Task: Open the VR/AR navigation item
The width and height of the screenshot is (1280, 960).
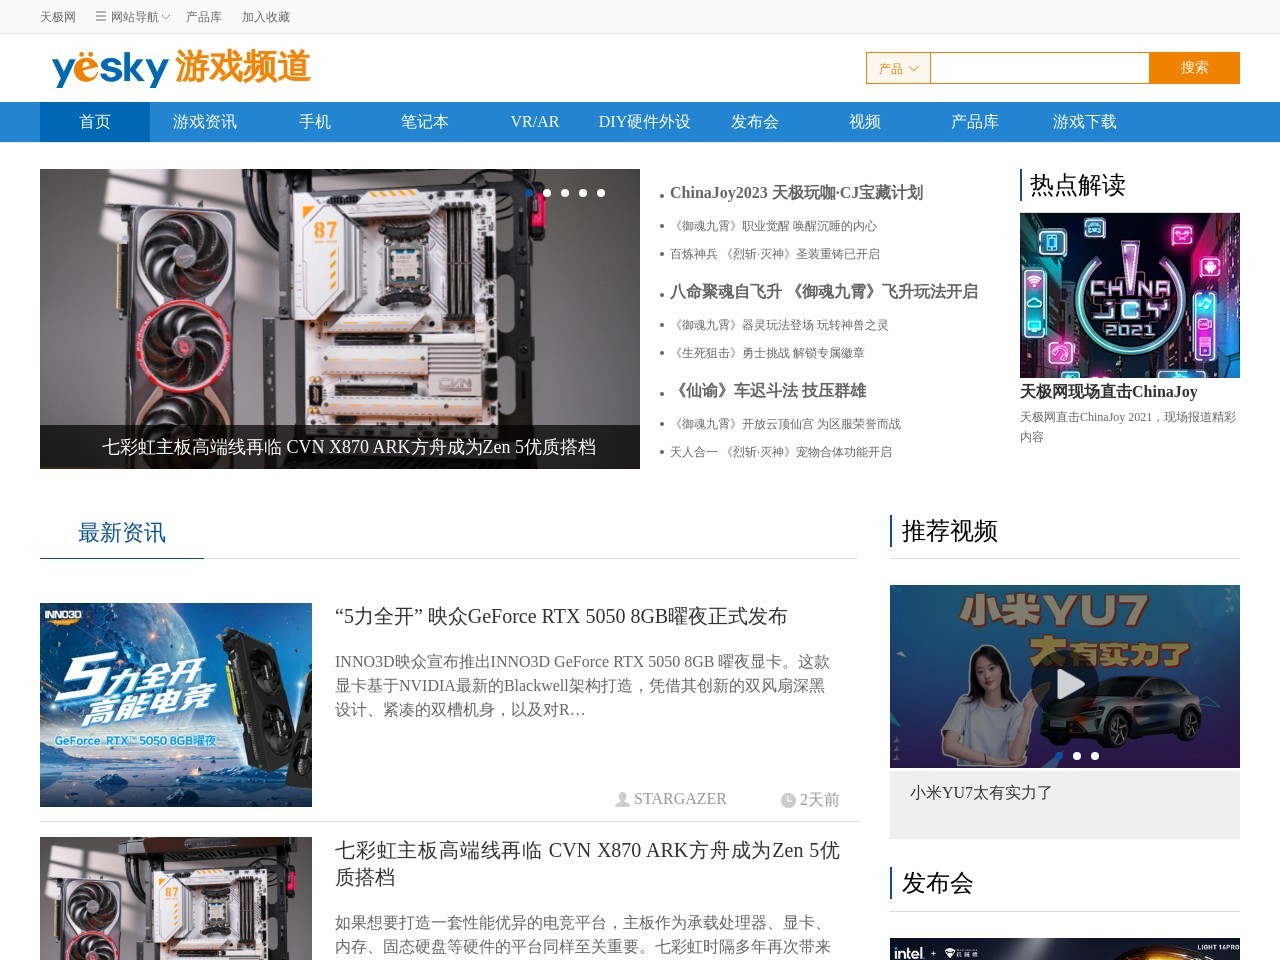Action: coord(535,122)
